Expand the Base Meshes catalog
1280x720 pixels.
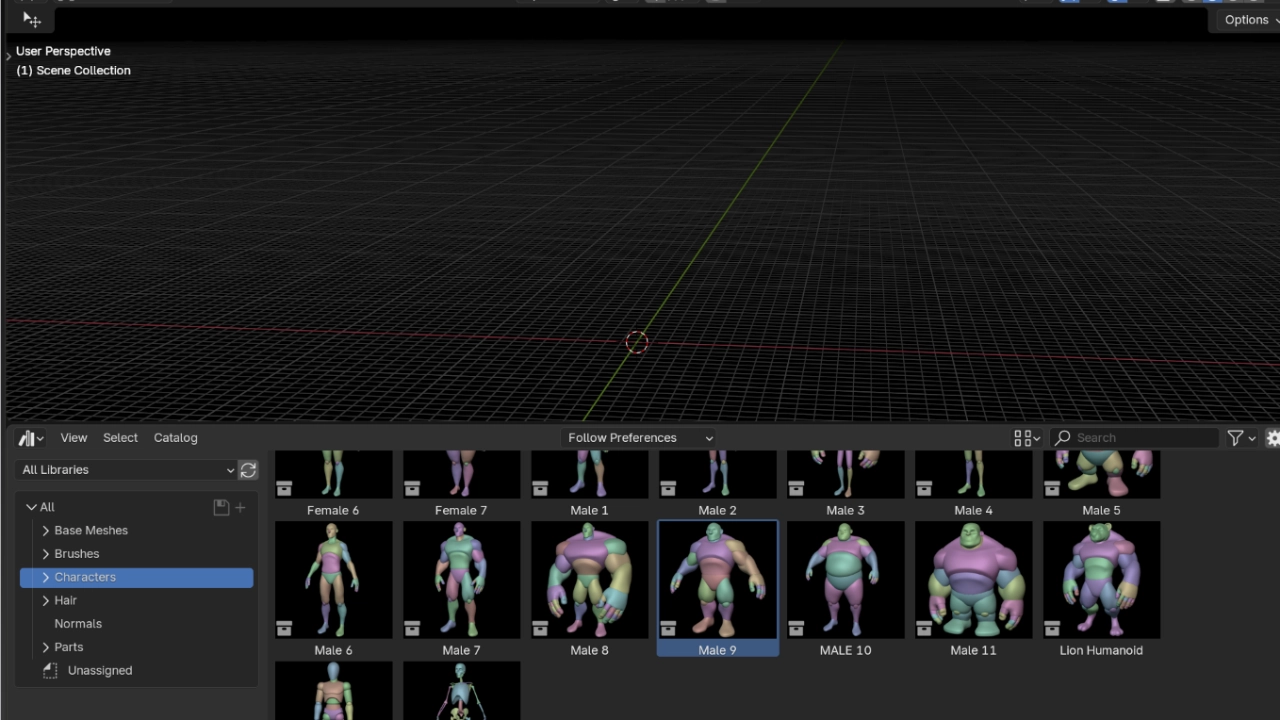pos(46,531)
